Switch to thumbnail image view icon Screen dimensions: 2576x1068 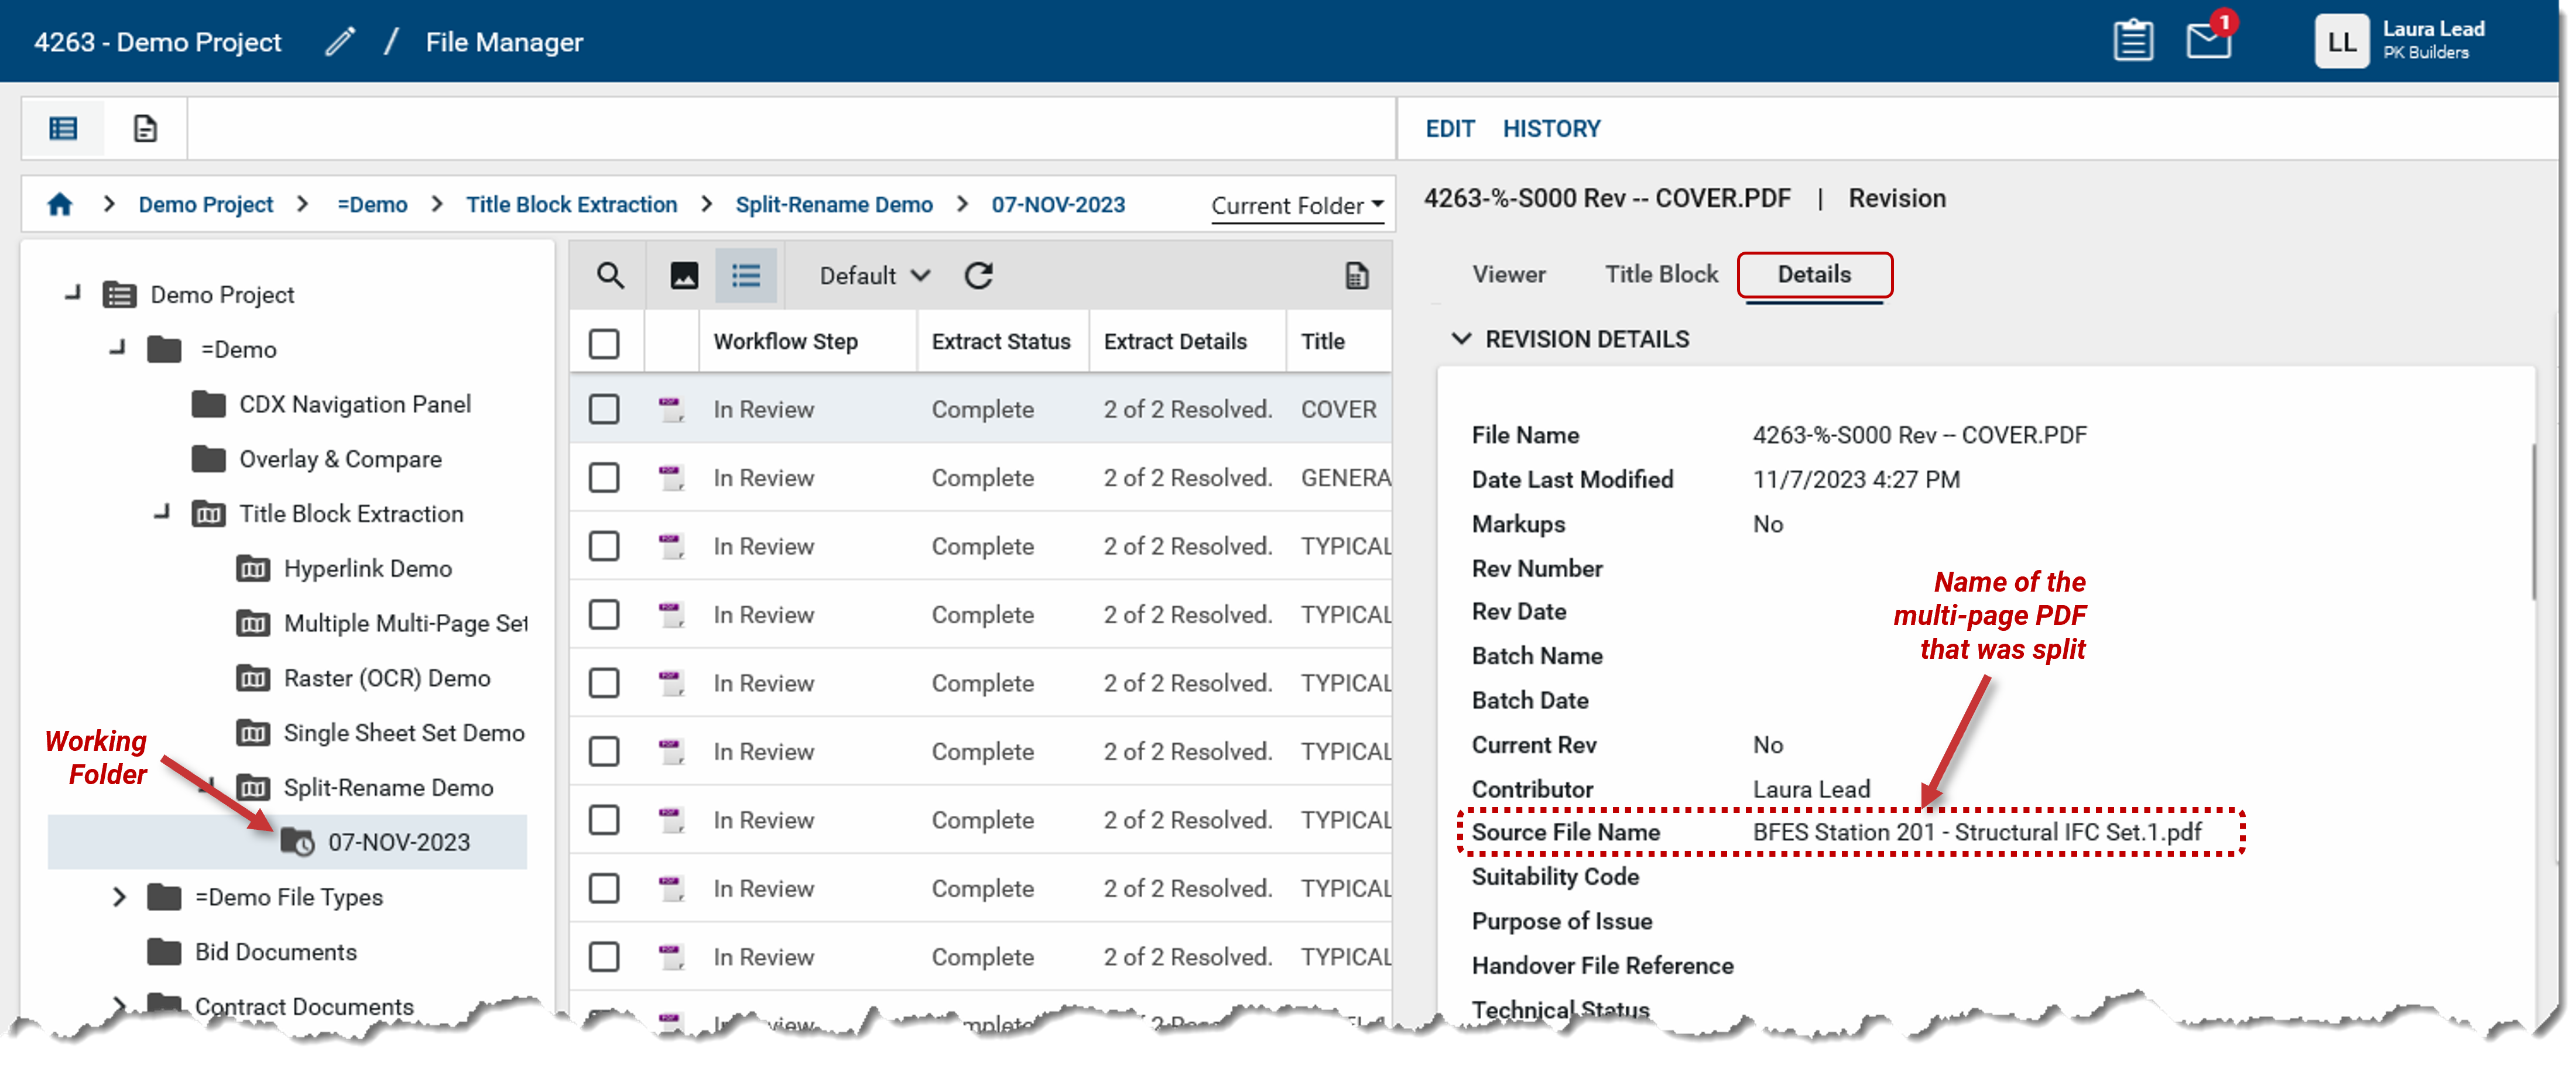point(684,276)
